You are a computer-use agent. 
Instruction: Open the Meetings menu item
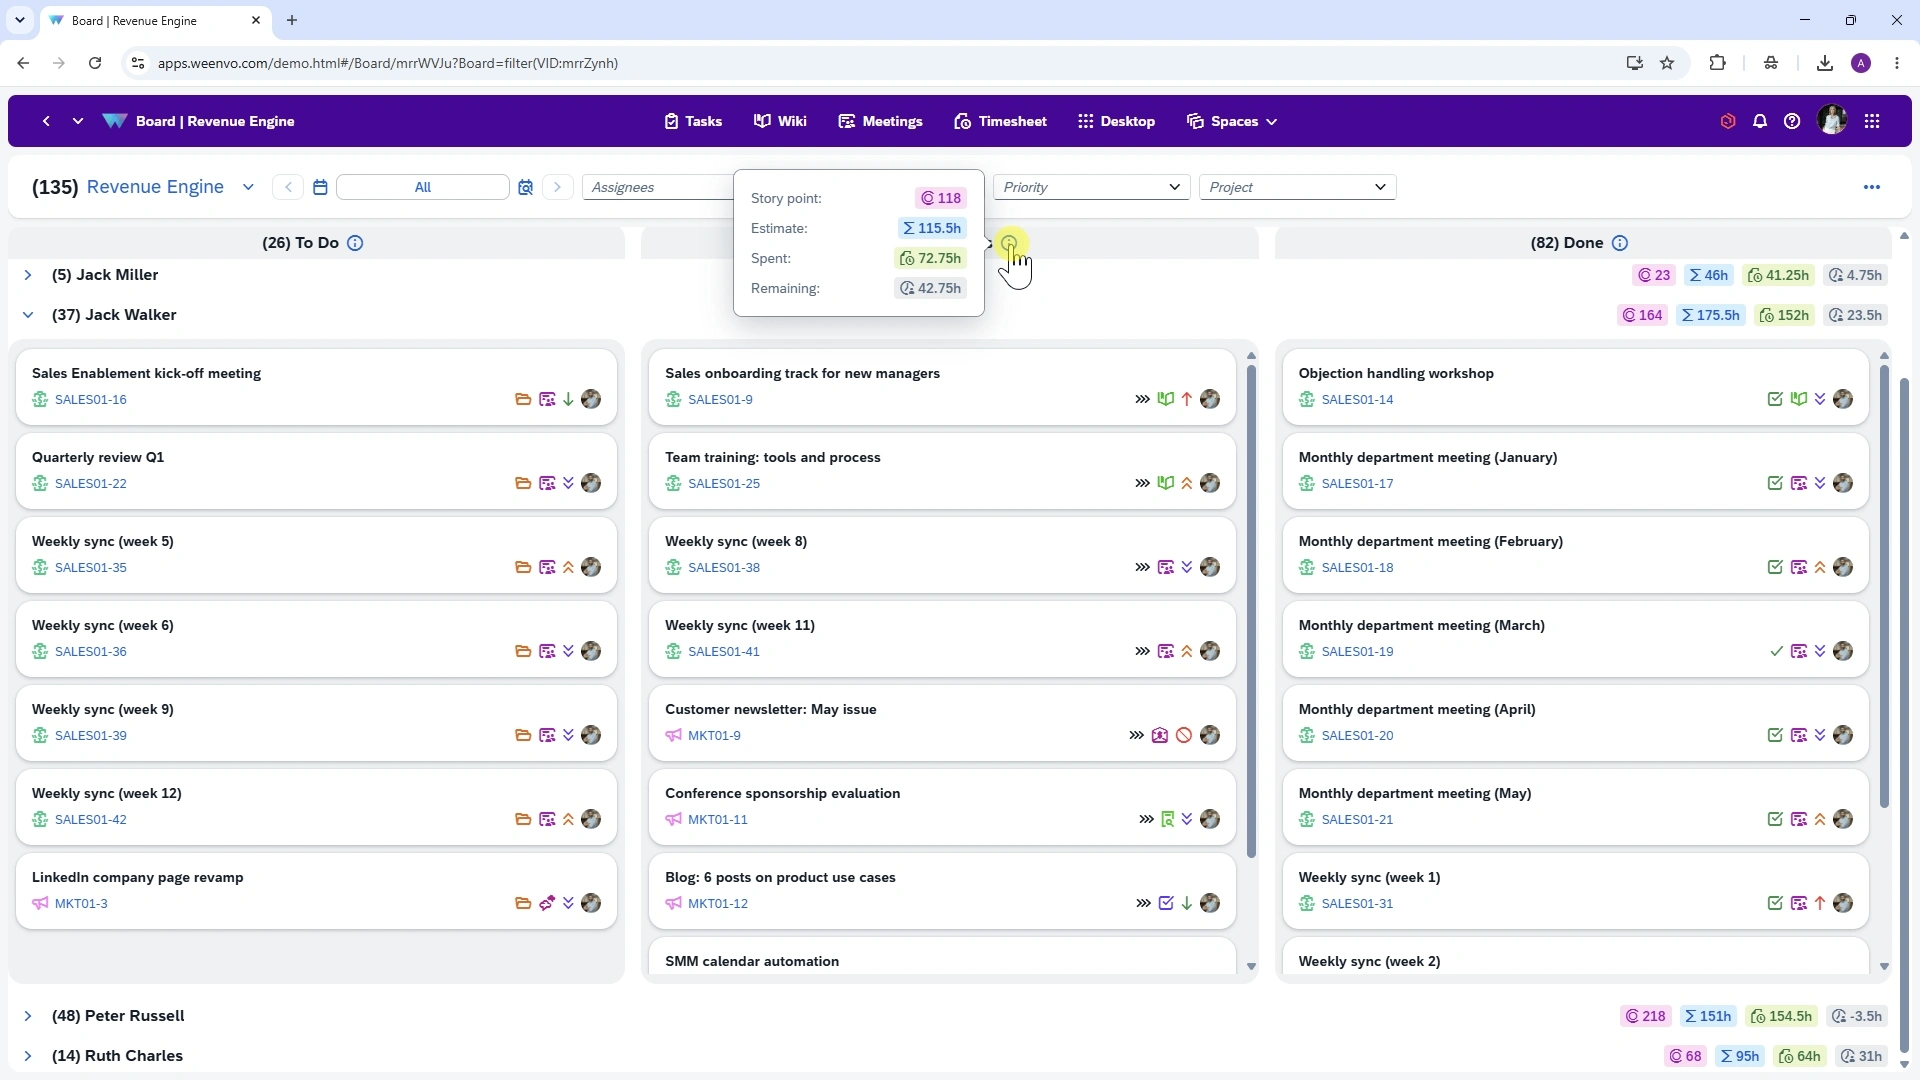pos(881,121)
